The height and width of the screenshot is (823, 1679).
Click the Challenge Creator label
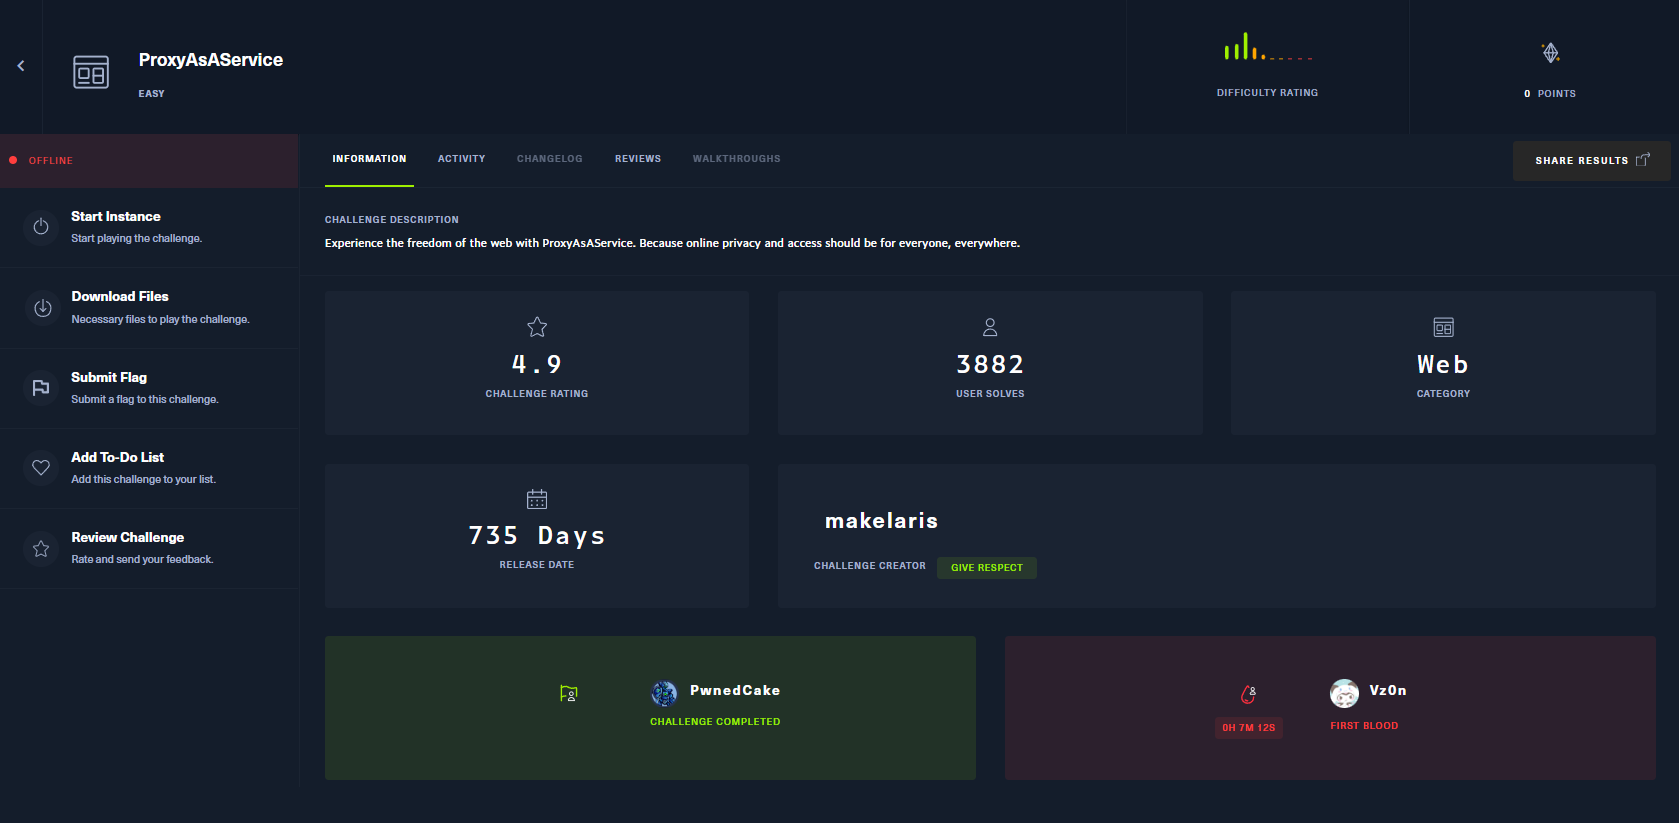(x=870, y=566)
